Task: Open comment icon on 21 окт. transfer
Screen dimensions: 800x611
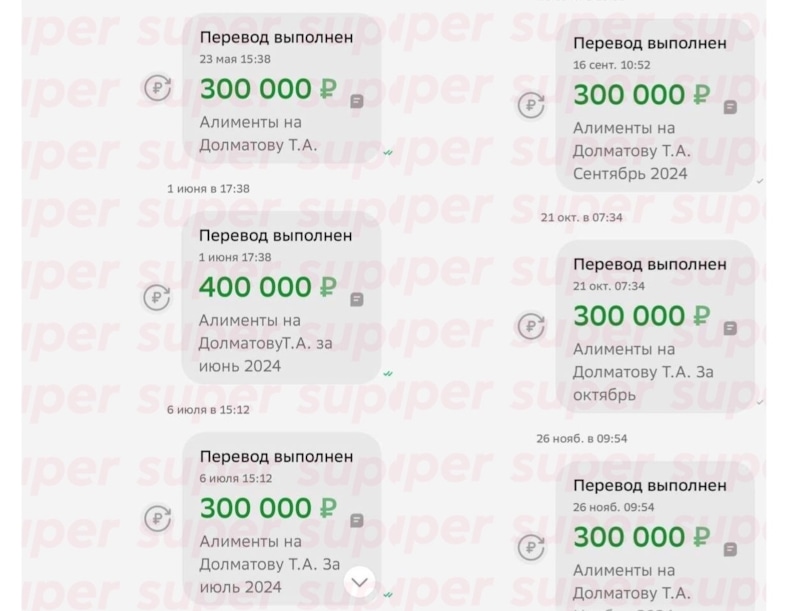Action: (731, 328)
